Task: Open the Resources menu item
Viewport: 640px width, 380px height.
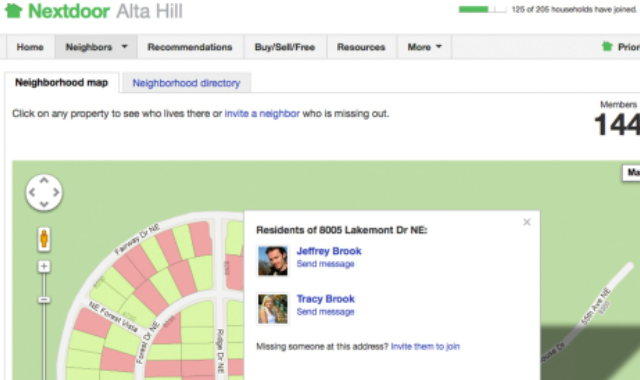Action: pos(361,47)
